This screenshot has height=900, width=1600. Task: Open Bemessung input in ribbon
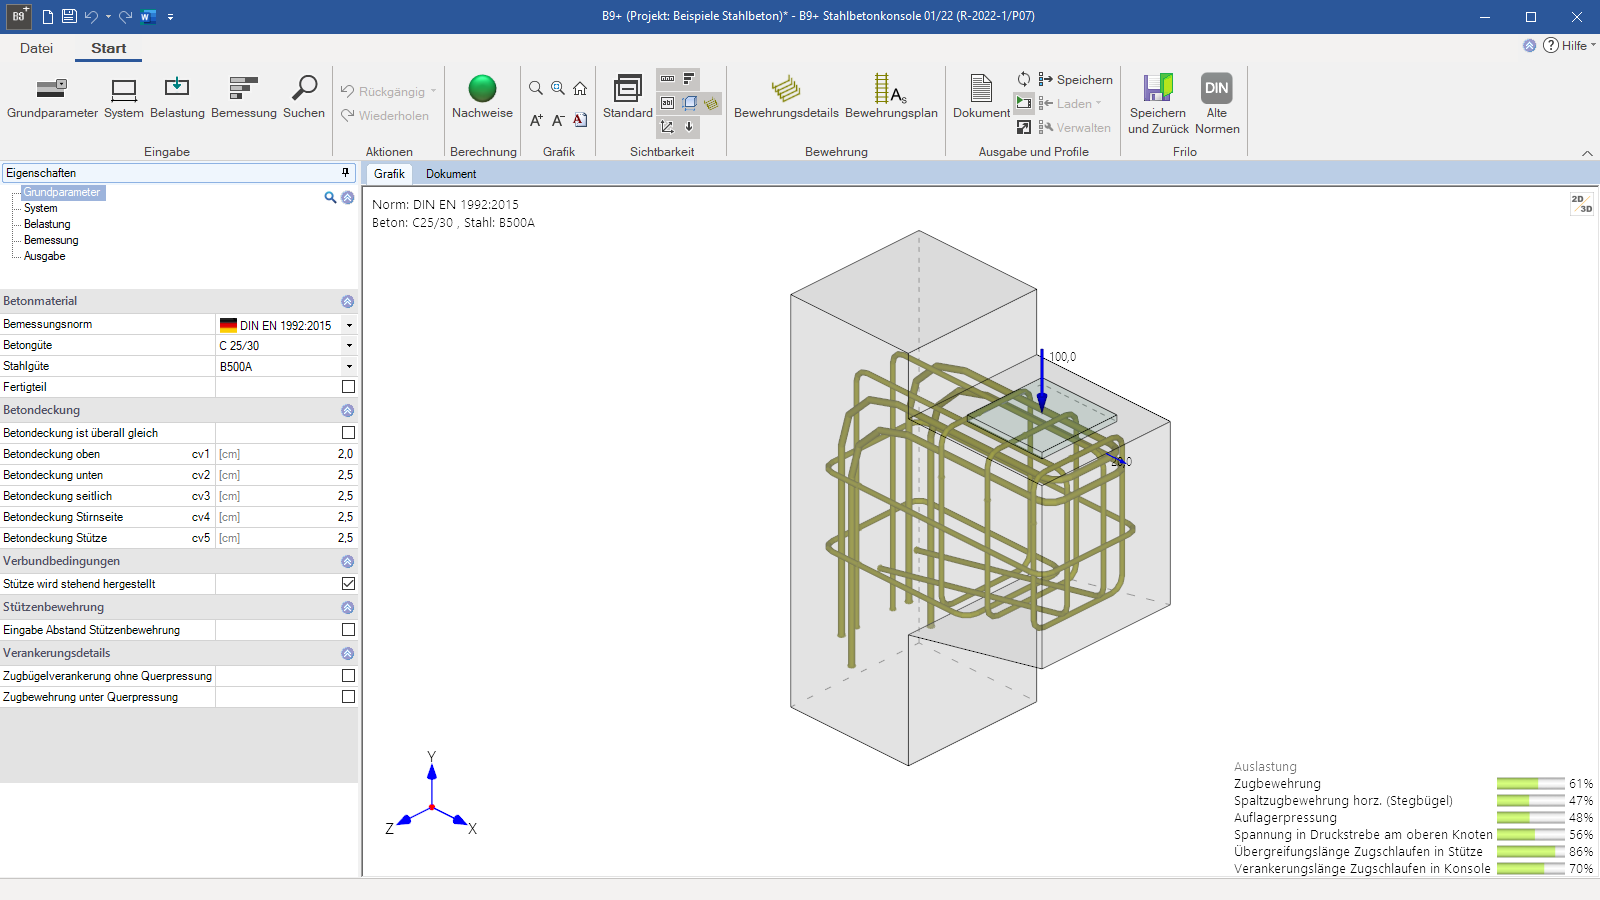[244, 98]
